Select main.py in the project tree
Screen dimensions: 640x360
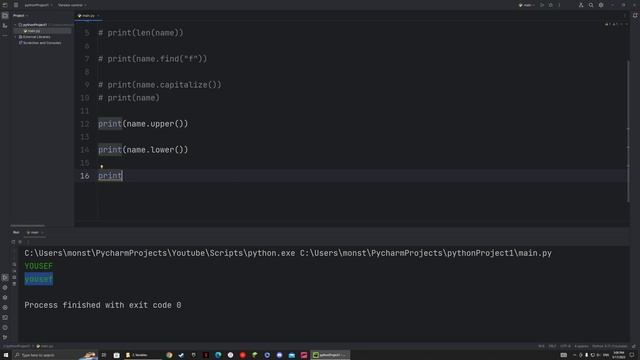click(32, 31)
